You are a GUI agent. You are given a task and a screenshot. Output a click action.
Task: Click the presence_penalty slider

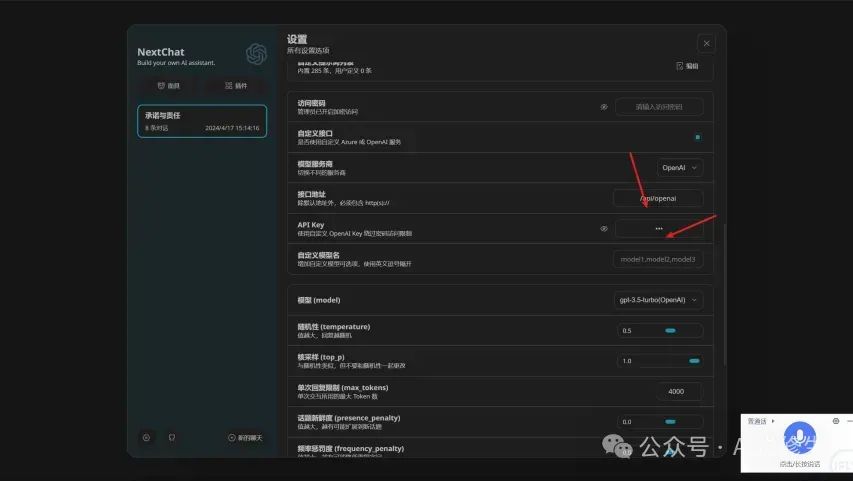tap(660, 422)
